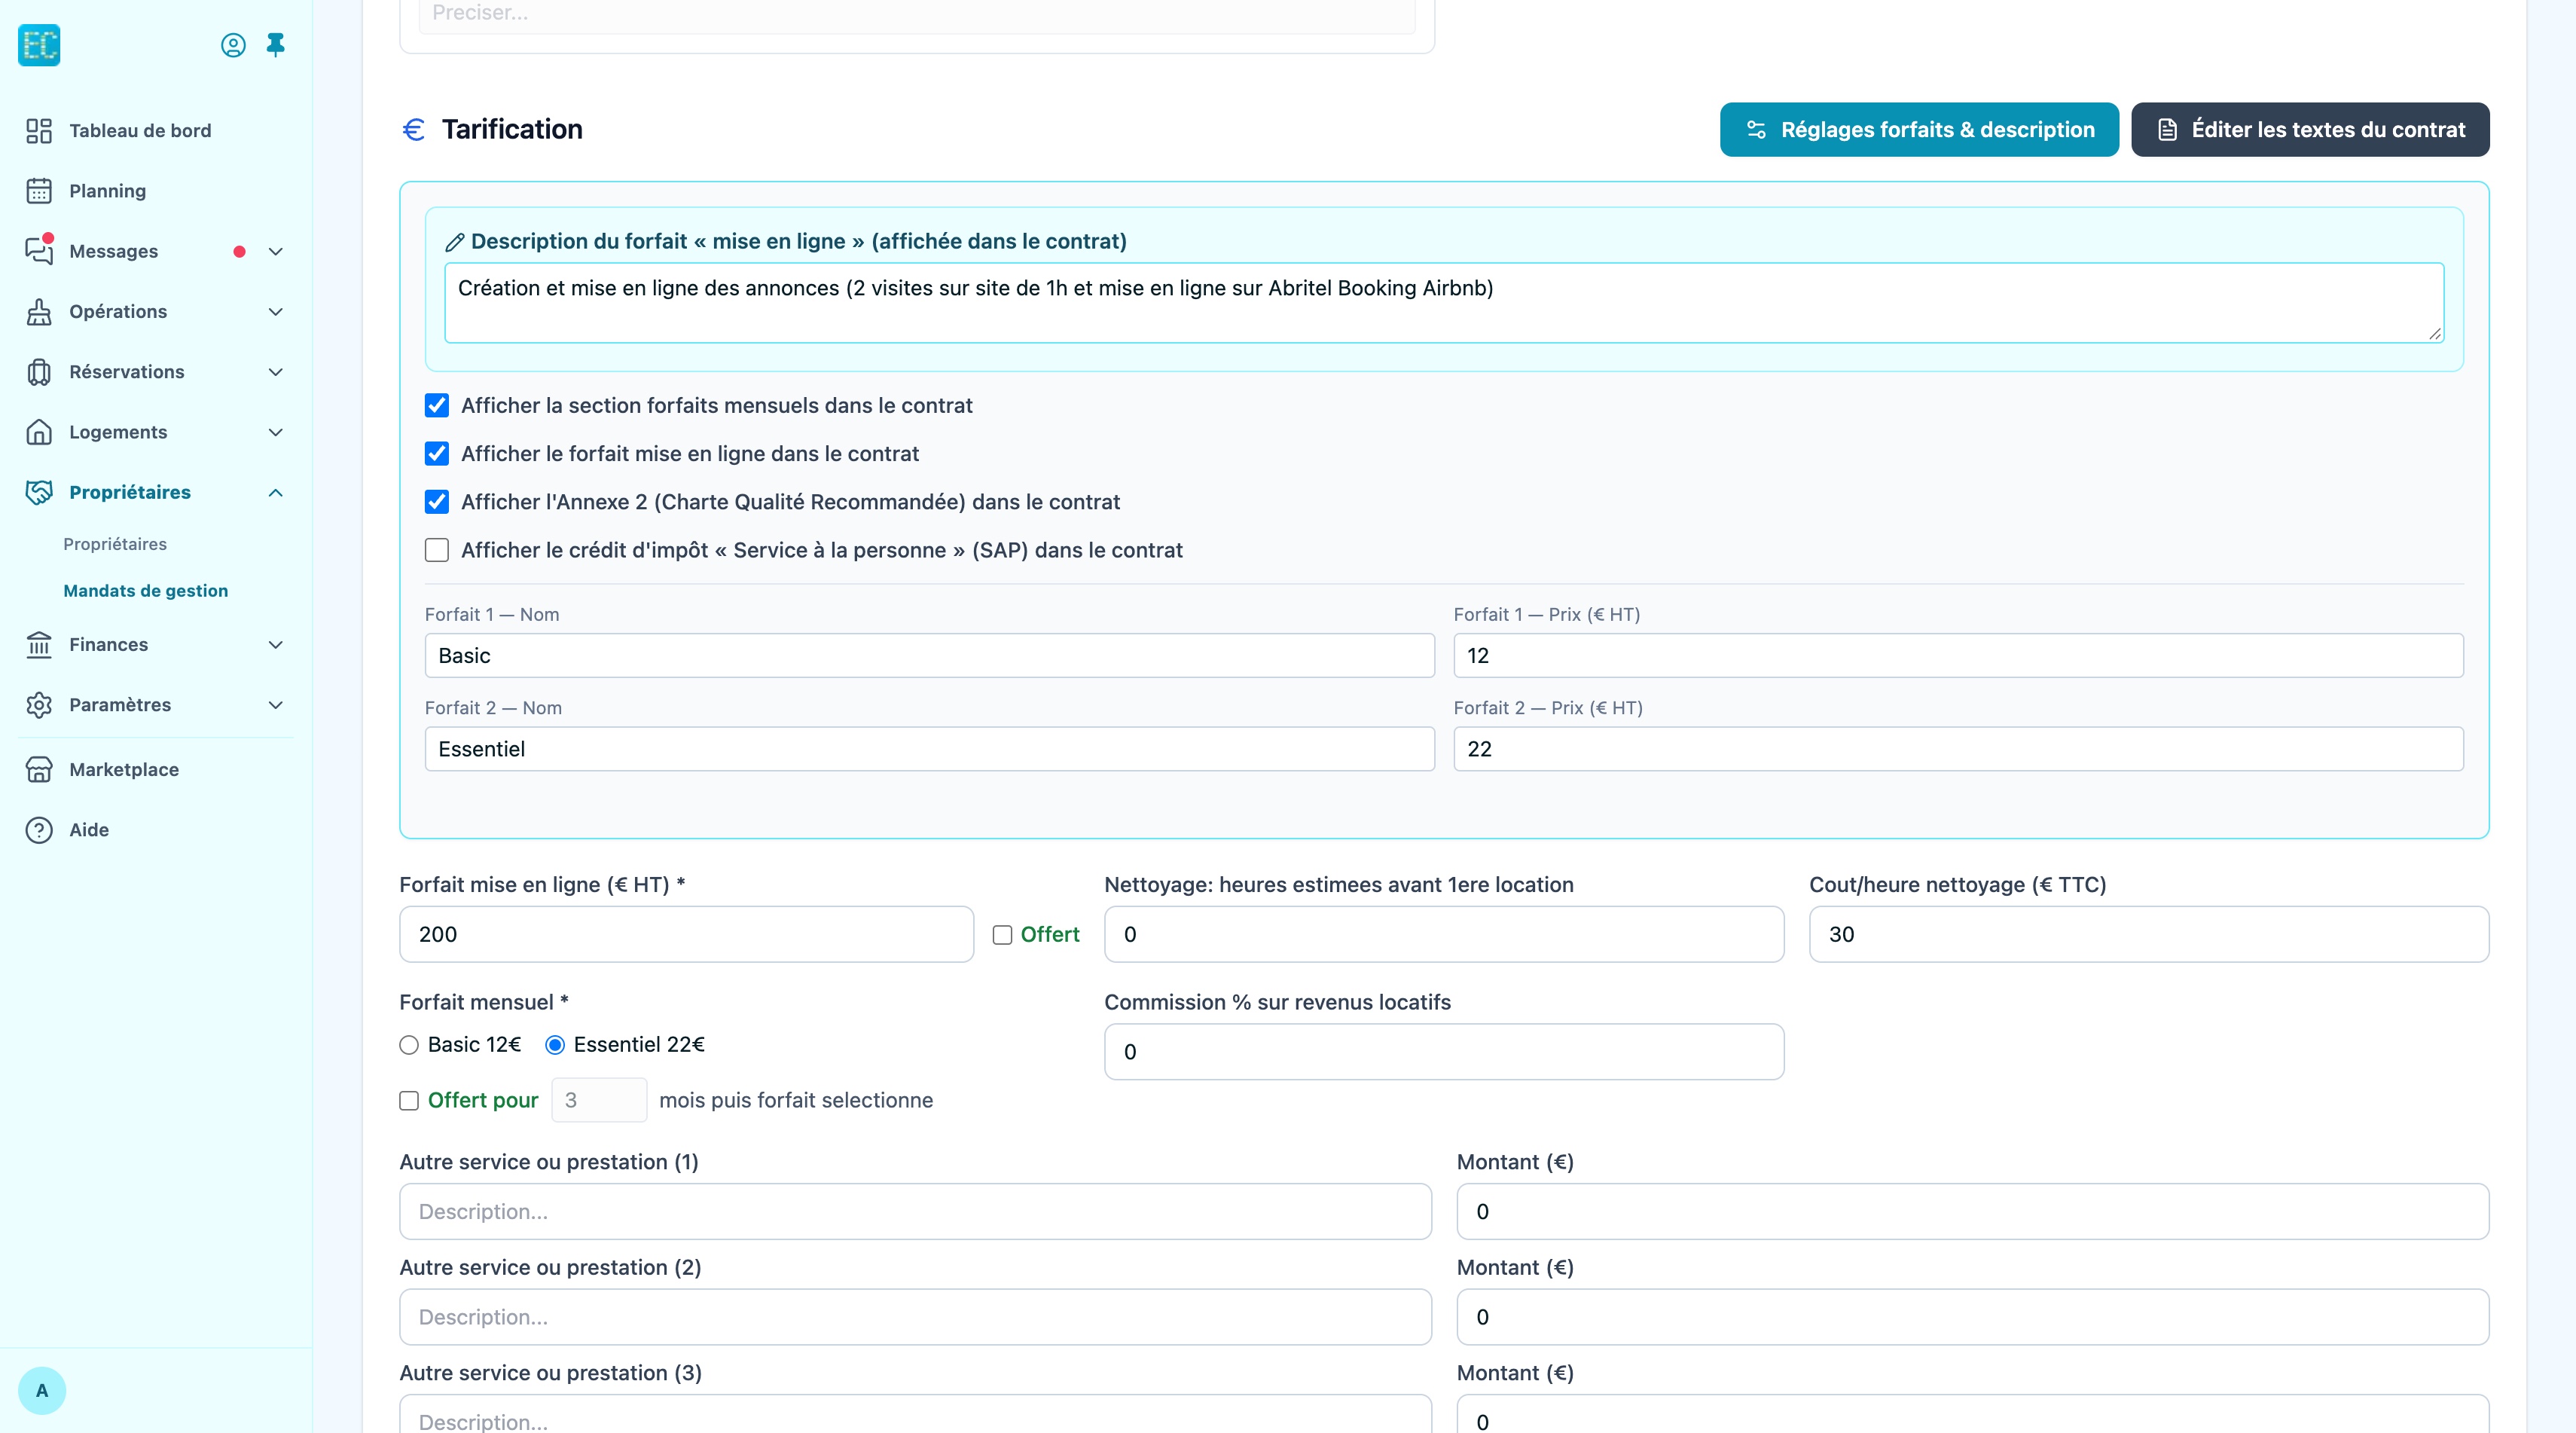Image resolution: width=2576 pixels, height=1433 pixels.
Task: Expand the Paramètres submenu chevron
Action: coord(276,705)
